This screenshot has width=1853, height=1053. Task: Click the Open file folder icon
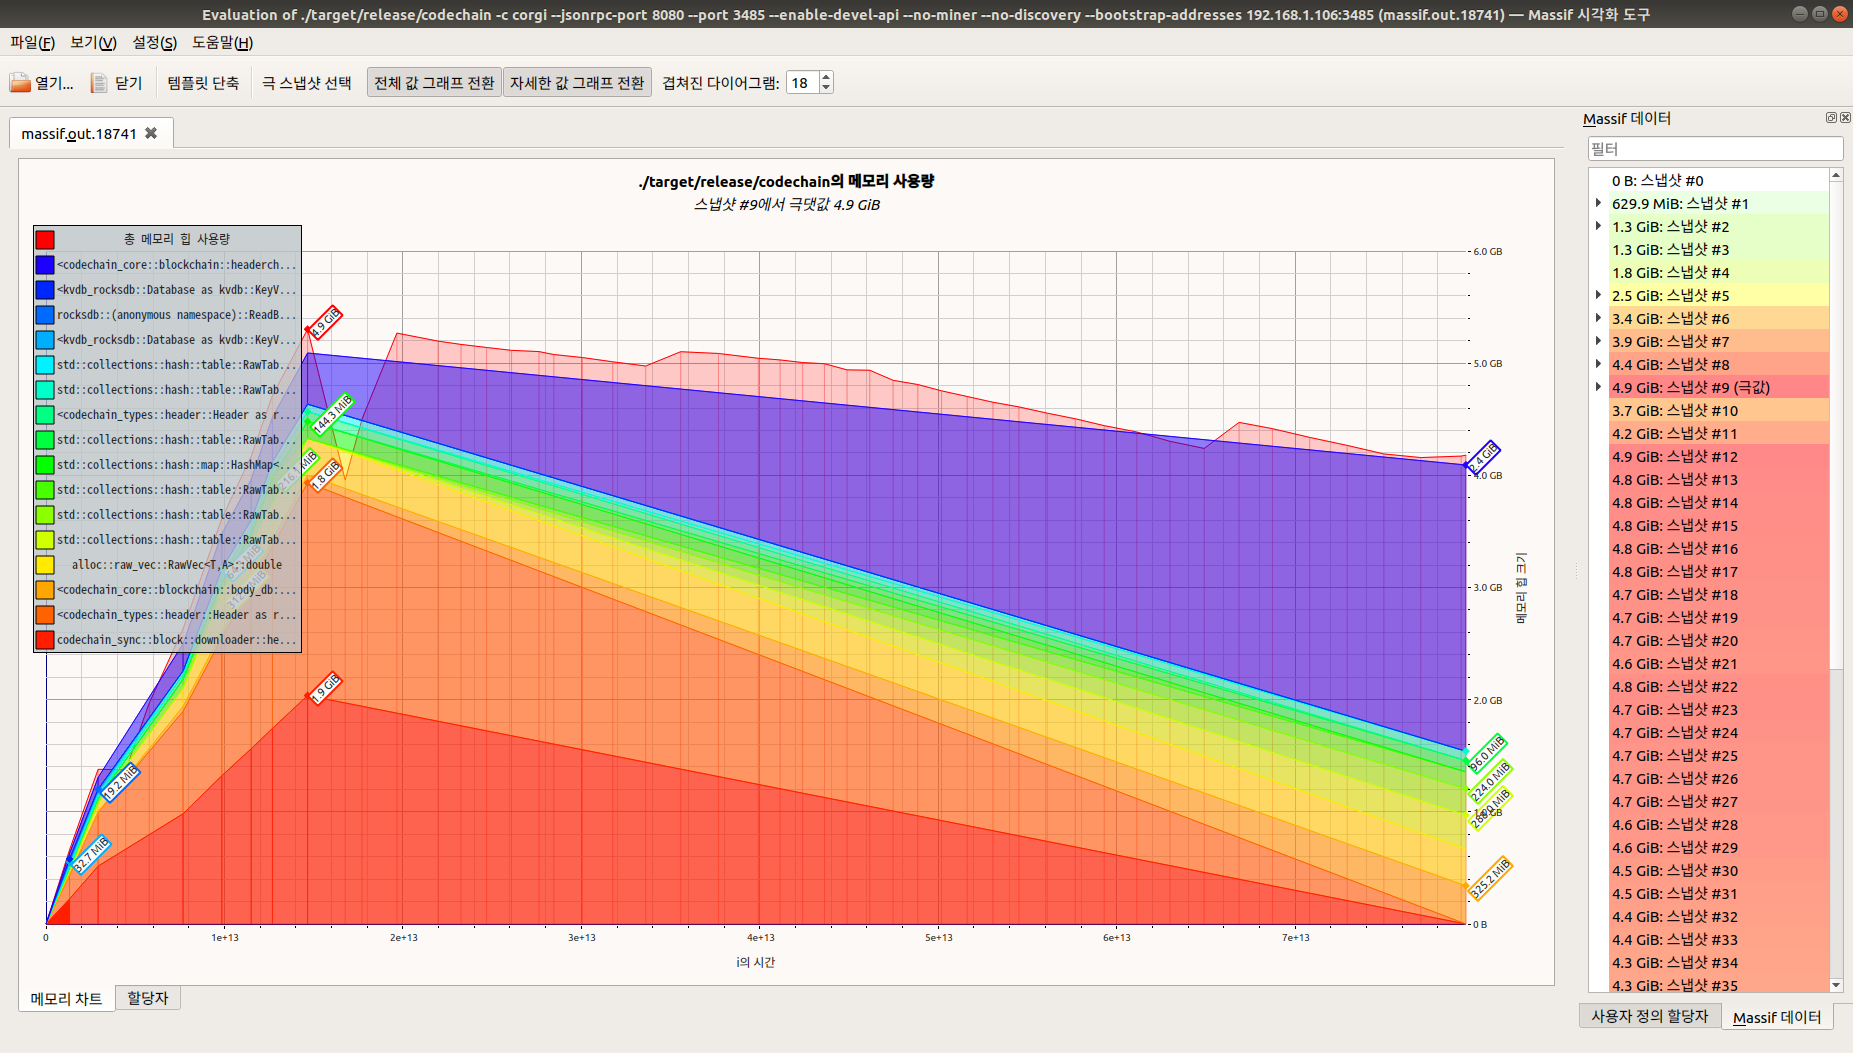point(20,83)
